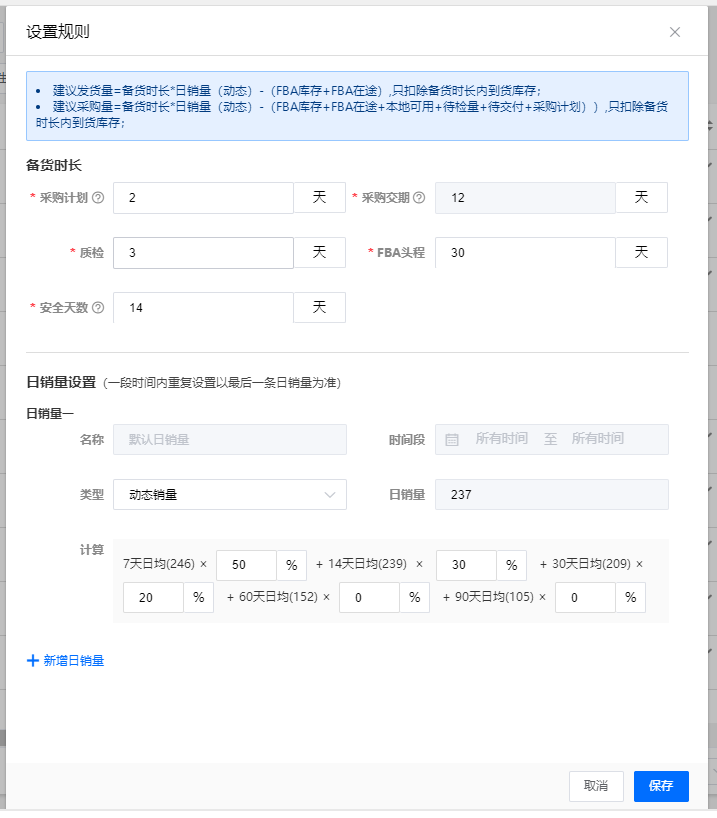Image resolution: width=717 pixels, height=818 pixels.
Task: Click the 天 unit addon beside 安全天数
Action: click(x=319, y=308)
